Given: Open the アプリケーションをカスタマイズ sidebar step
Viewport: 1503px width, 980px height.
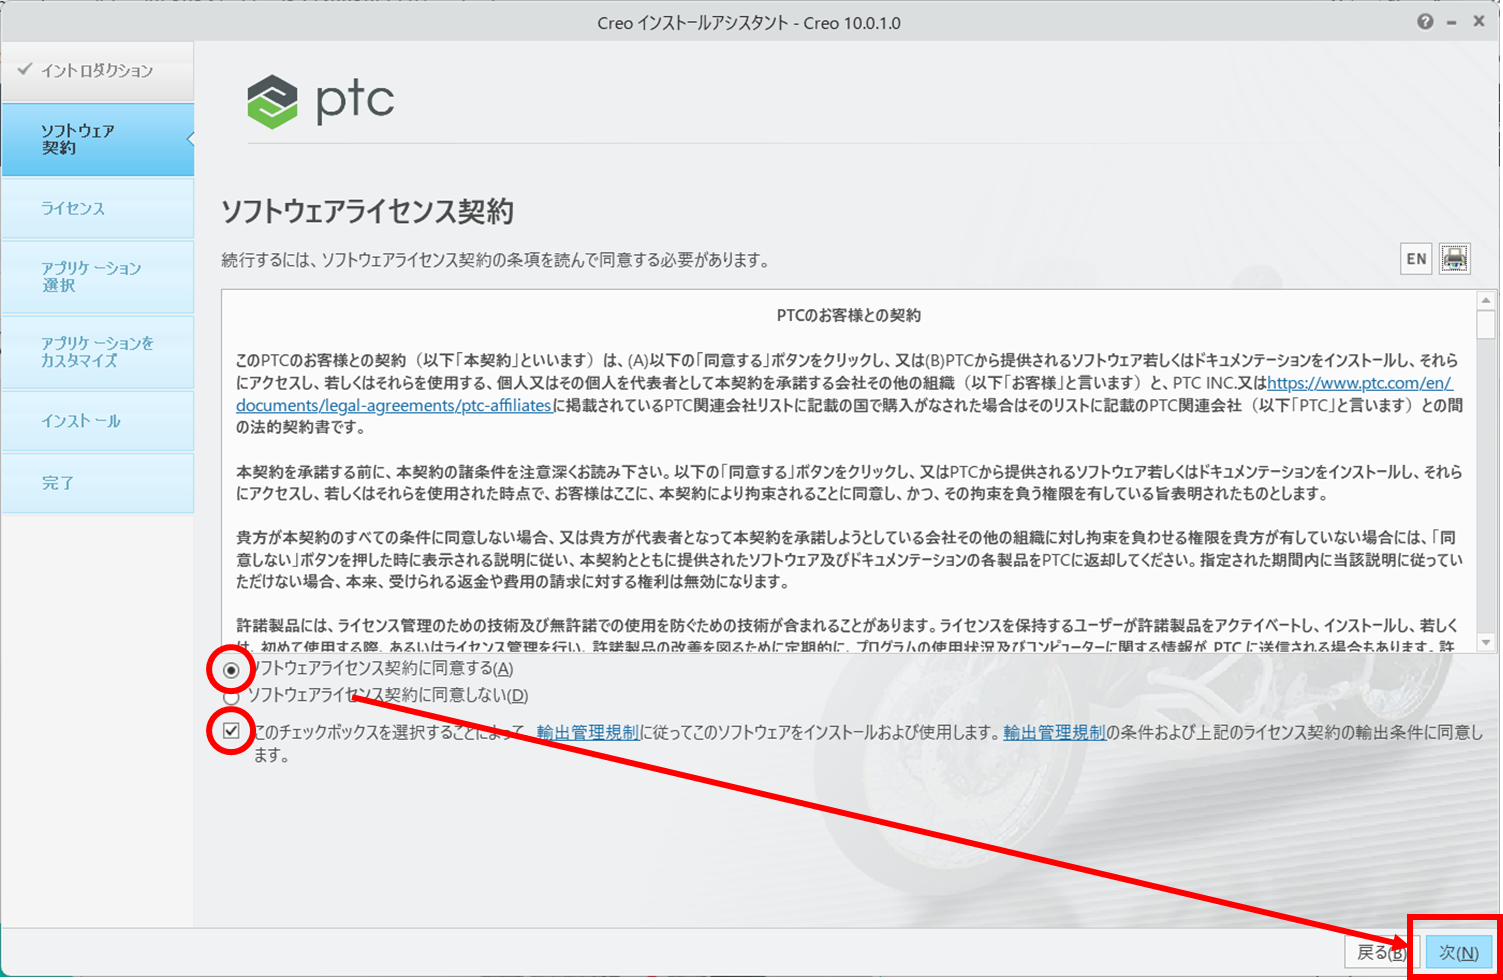Looking at the screenshot, I should click(x=97, y=352).
